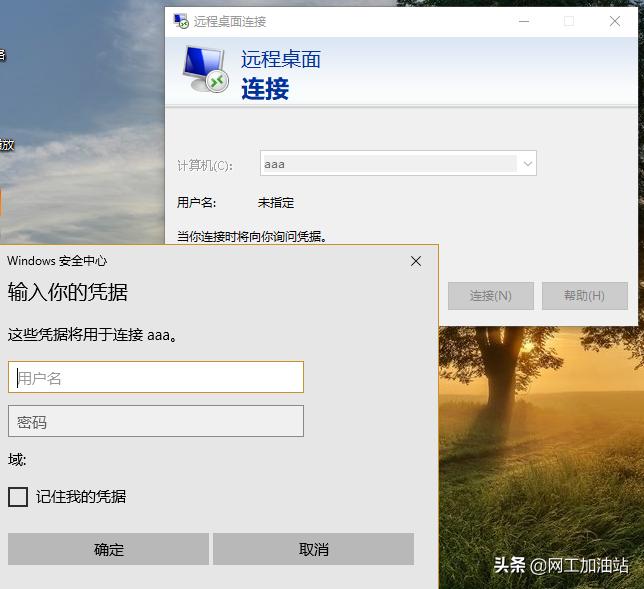This screenshot has width=644, height=589.
Task: Cancel the credentials dialog with 取消
Action: point(313,549)
